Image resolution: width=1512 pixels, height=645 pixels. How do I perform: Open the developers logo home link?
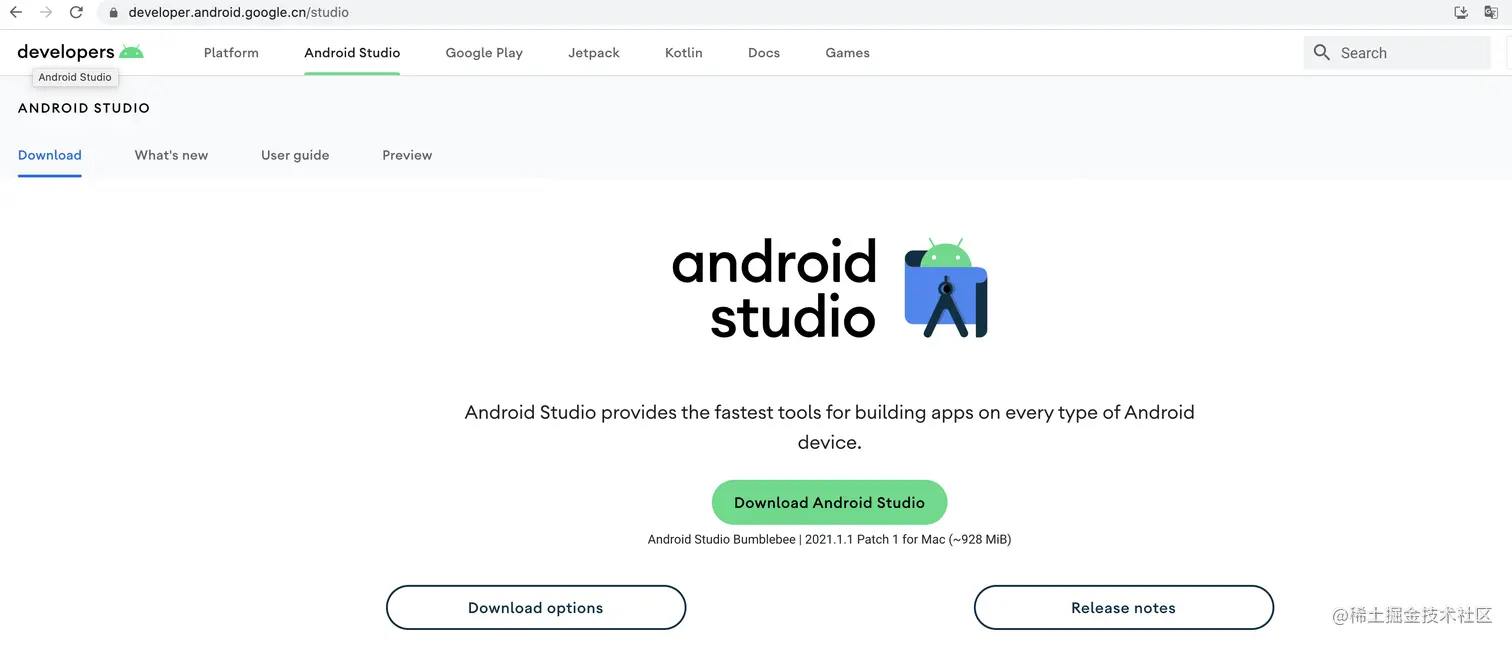click(80, 52)
